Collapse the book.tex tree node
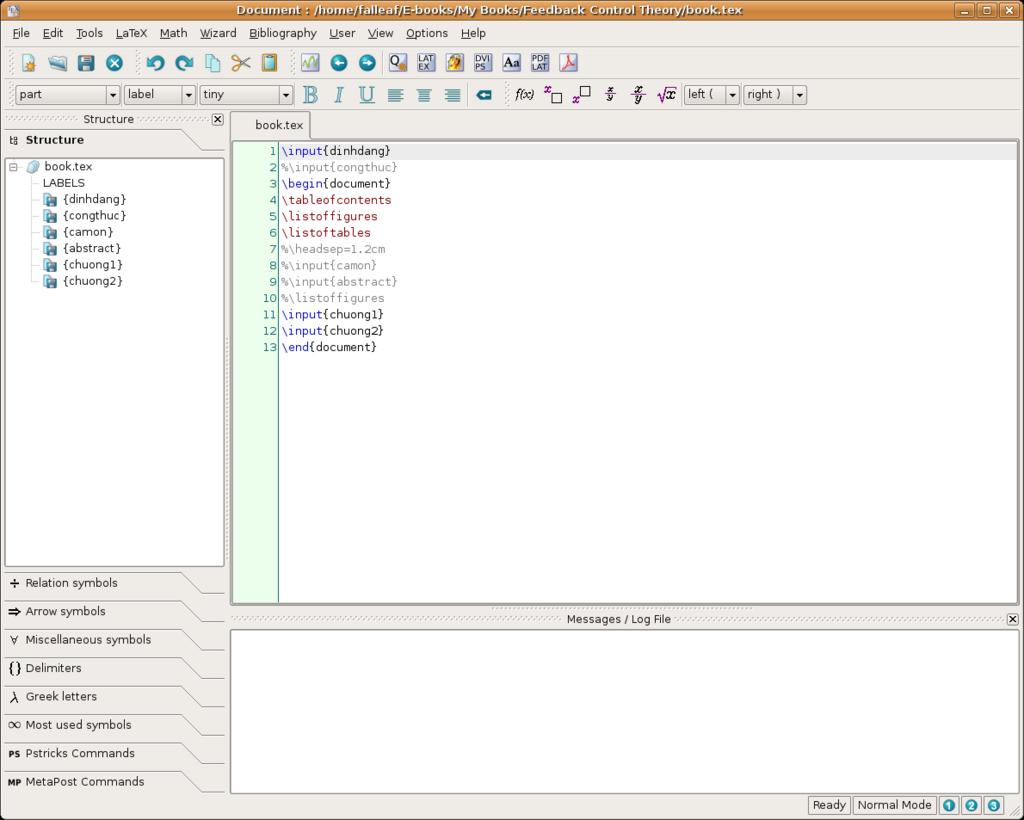Screen dimensions: 1024x820 tap(14, 167)
